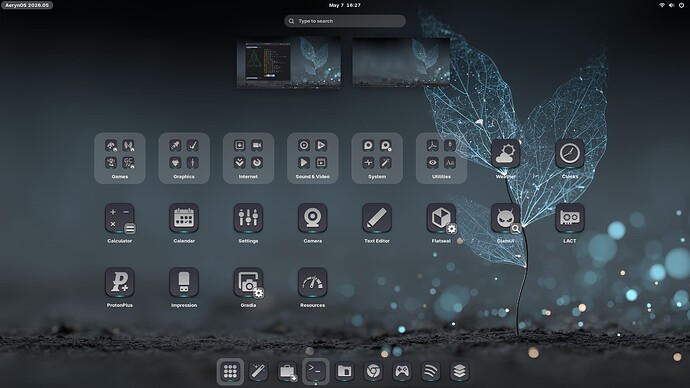
Task: Open the stacked layers app in dock
Action: coord(459,372)
